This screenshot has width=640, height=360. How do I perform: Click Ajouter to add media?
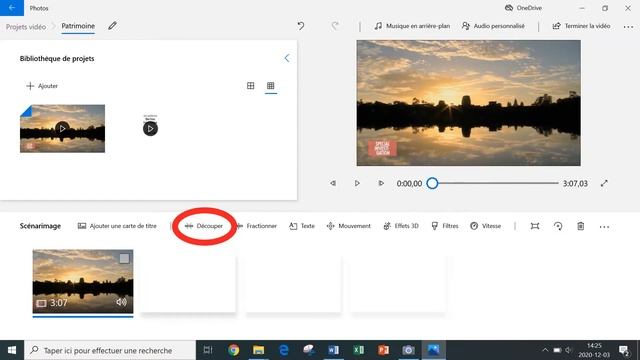tap(42, 86)
